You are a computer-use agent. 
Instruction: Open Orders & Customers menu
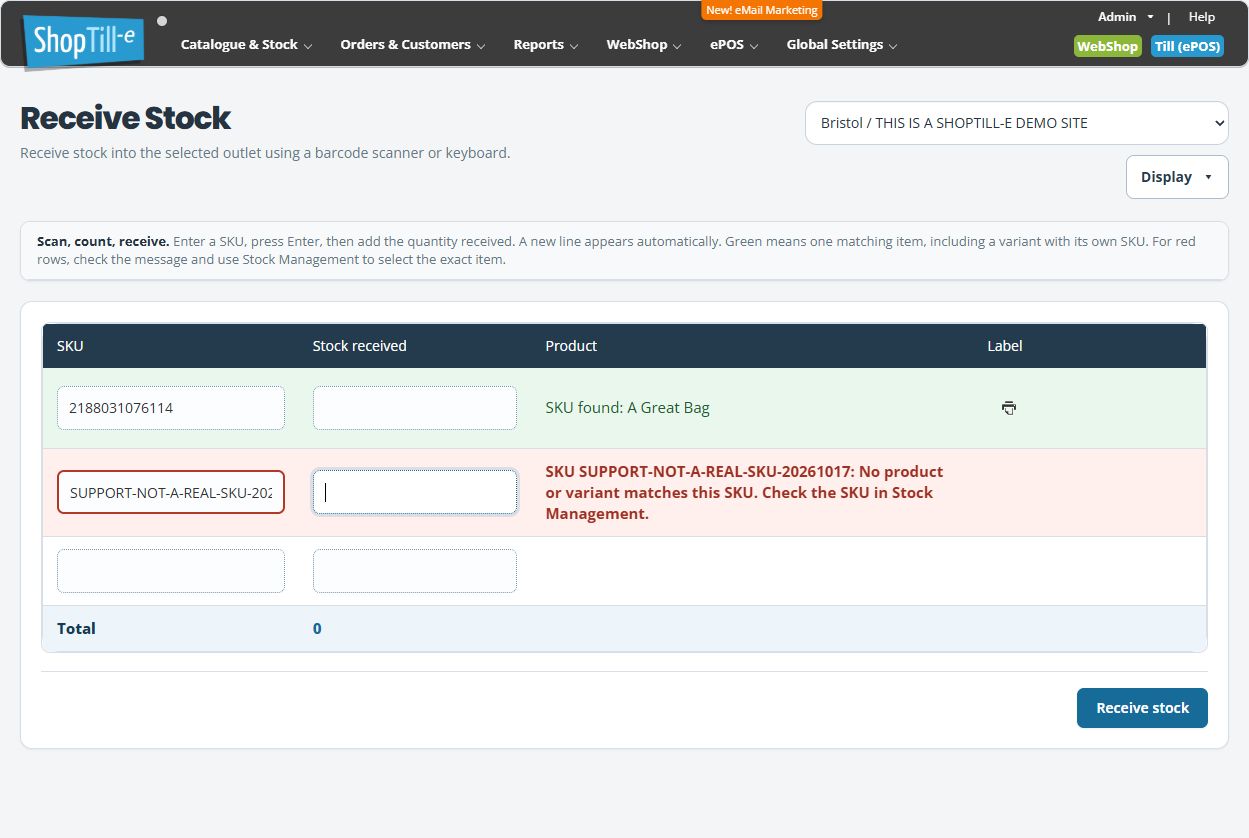coord(413,45)
